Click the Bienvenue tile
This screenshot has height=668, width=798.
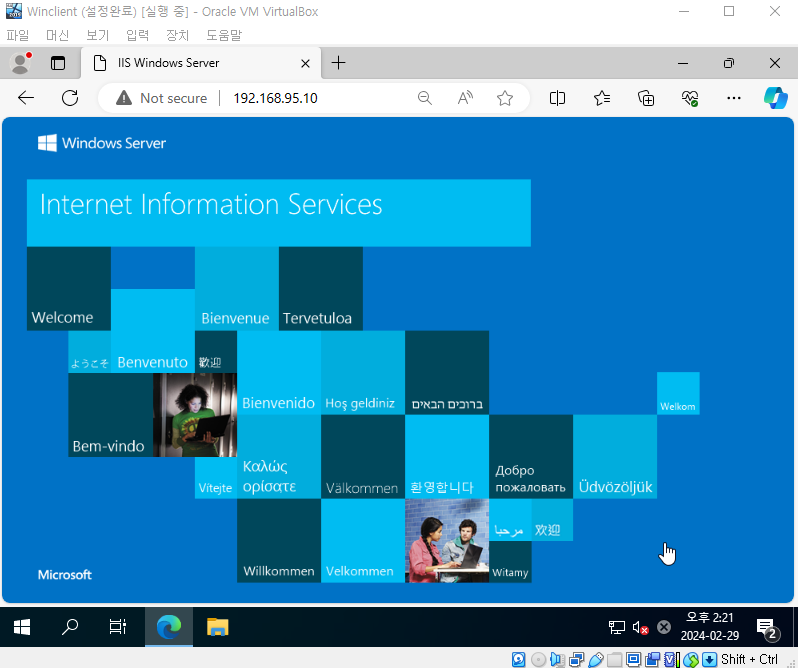pos(237,288)
